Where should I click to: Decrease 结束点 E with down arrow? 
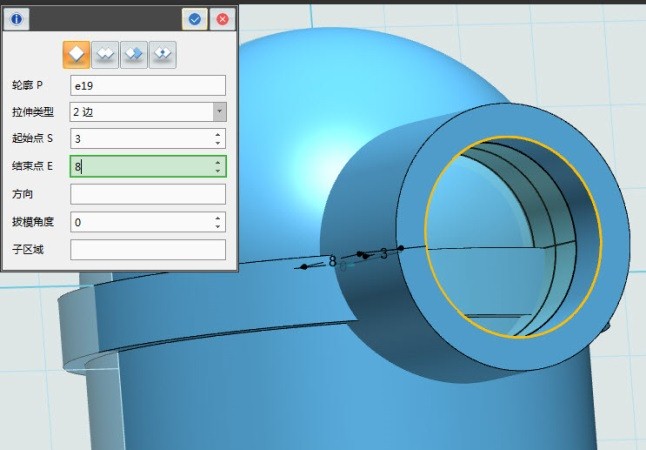(x=218, y=171)
